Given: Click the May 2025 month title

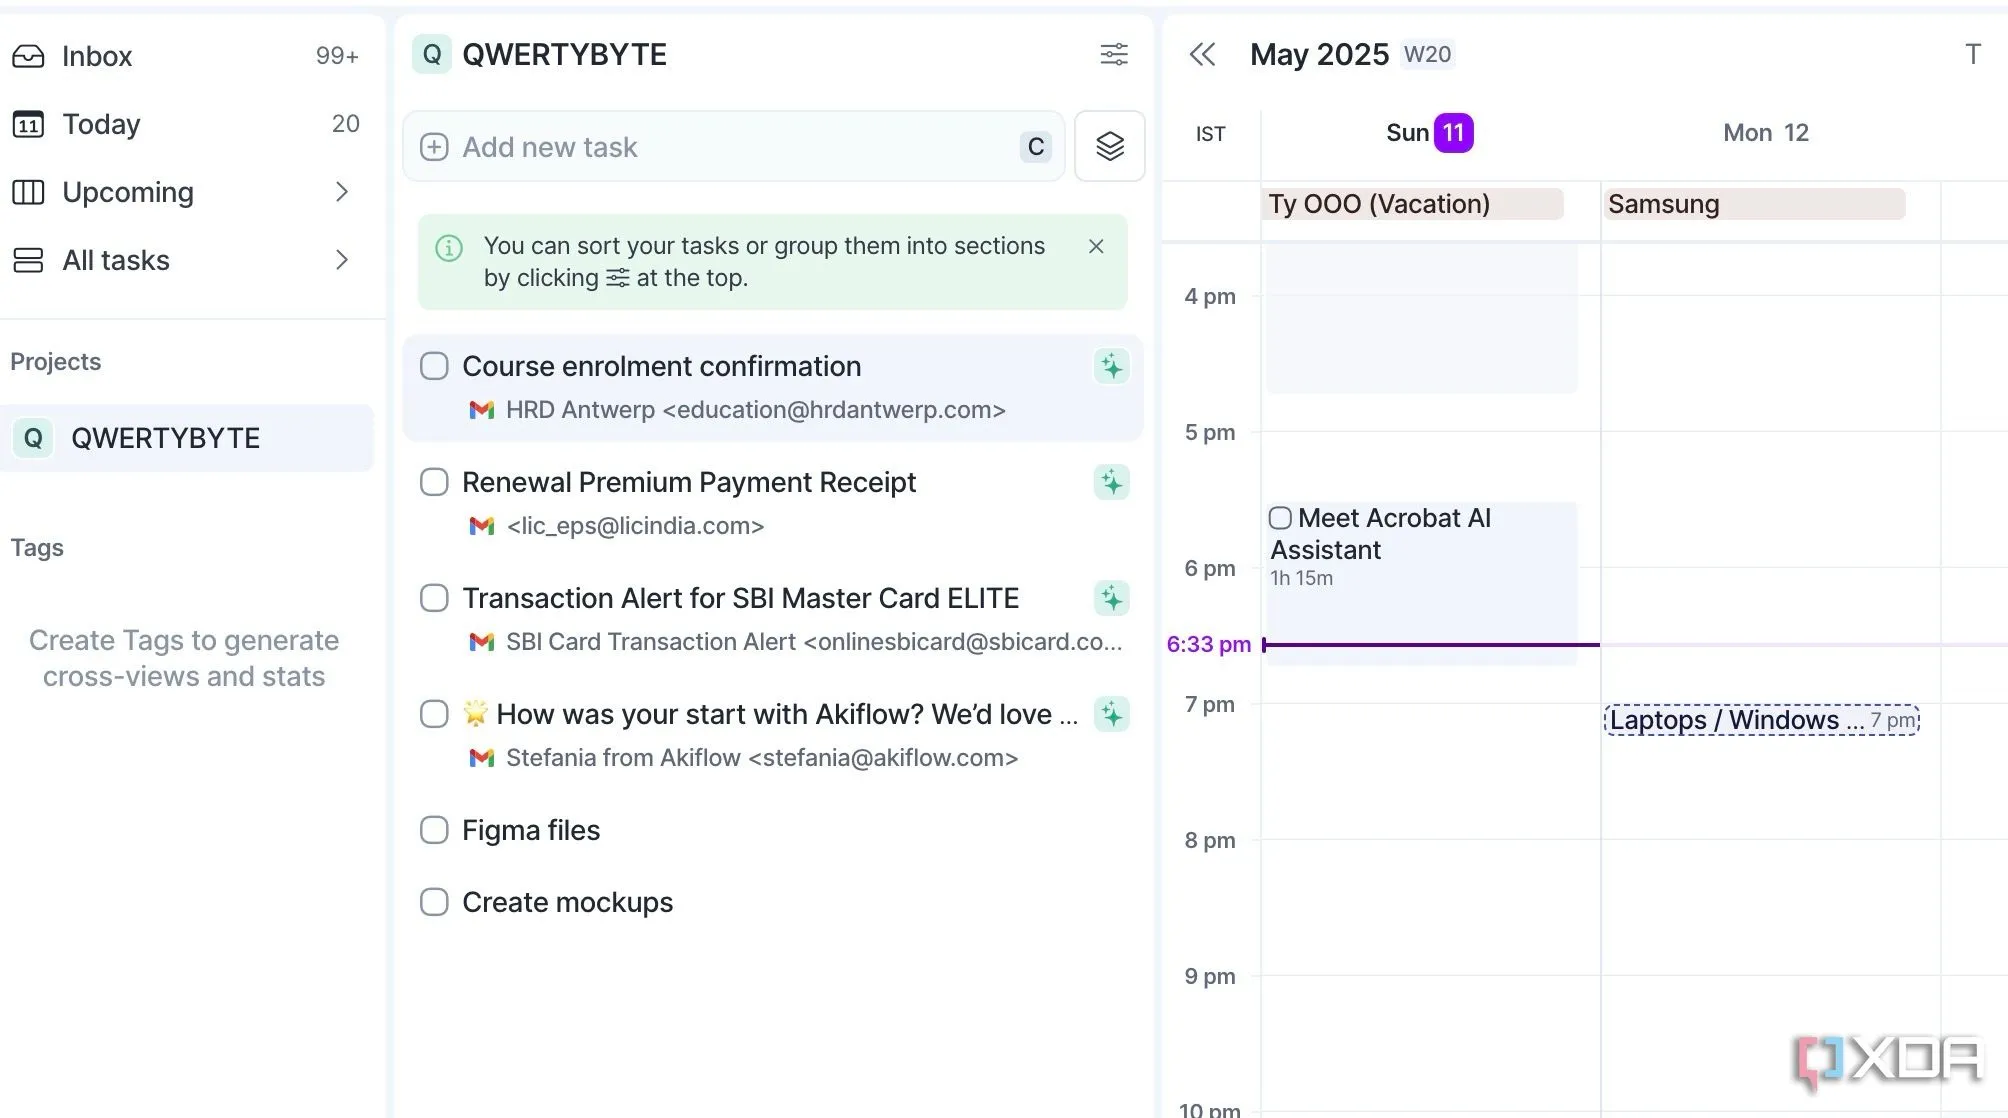Looking at the screenshot, I should tap(1319, 54).
